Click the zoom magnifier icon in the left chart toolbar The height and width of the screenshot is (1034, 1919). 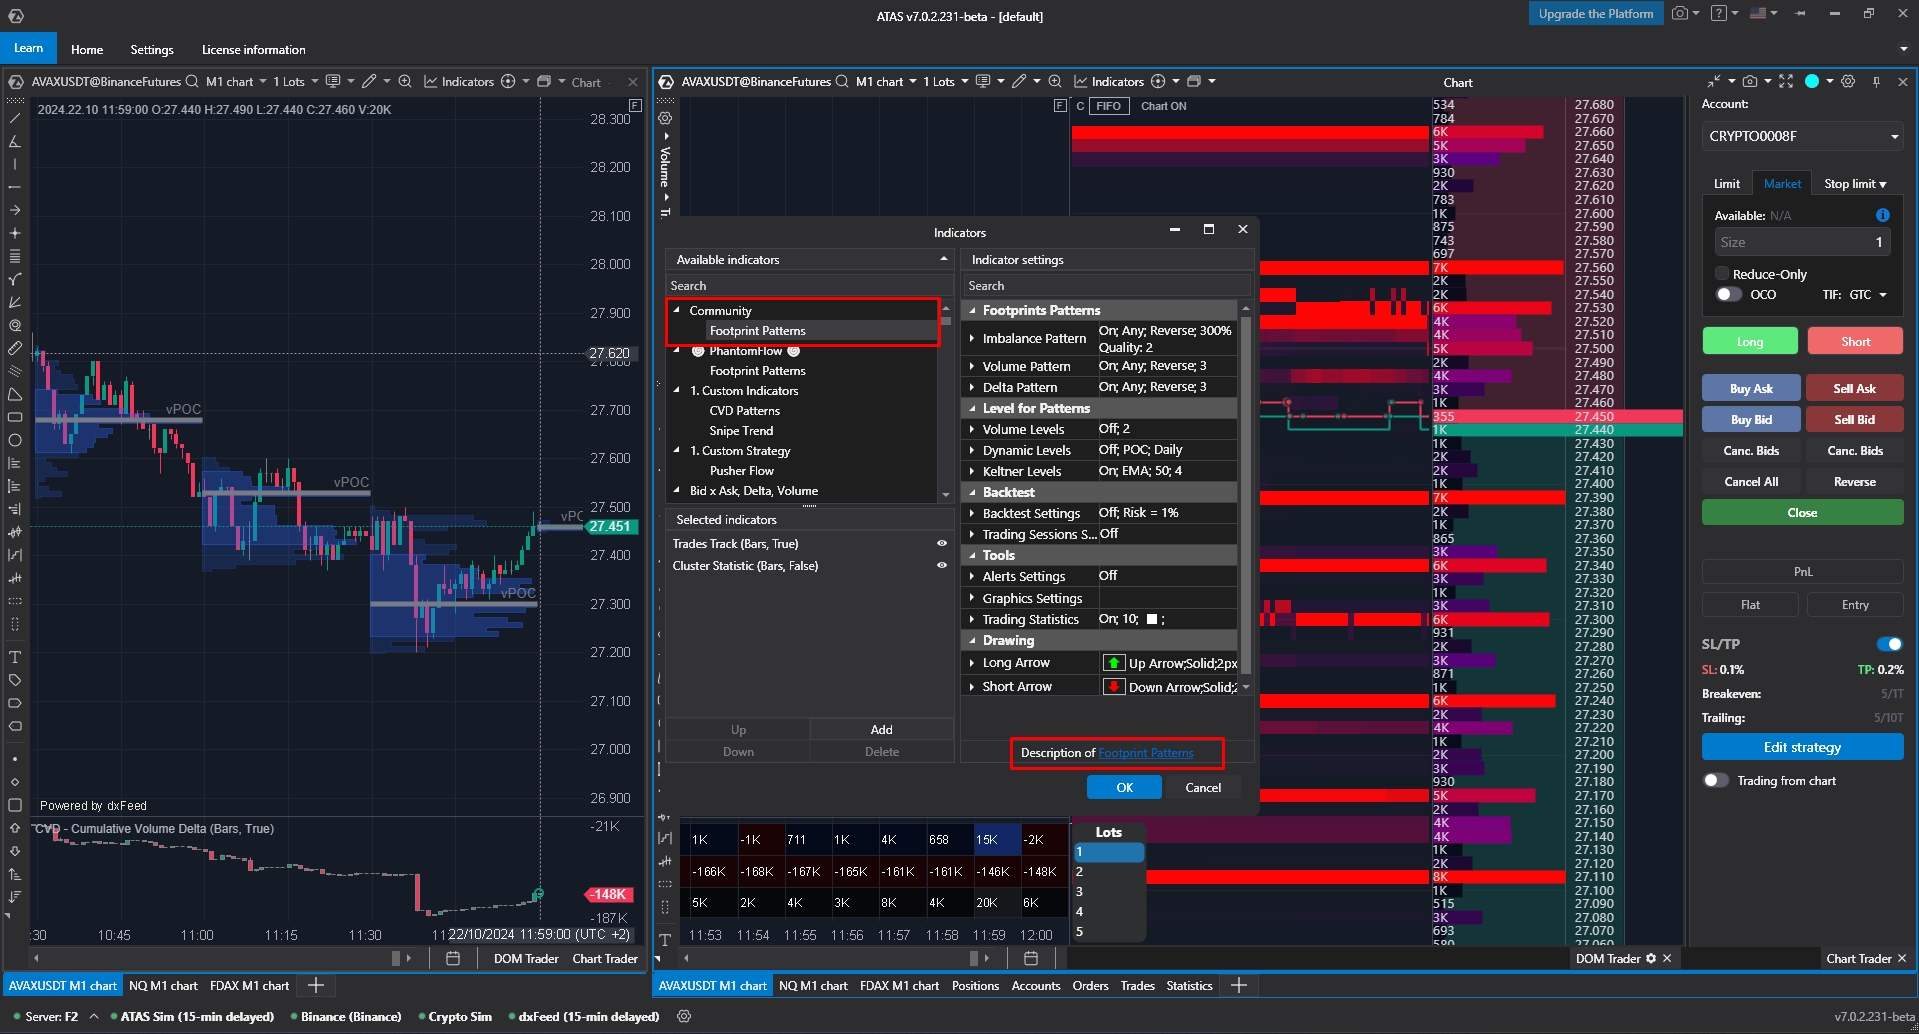[405, 82]
